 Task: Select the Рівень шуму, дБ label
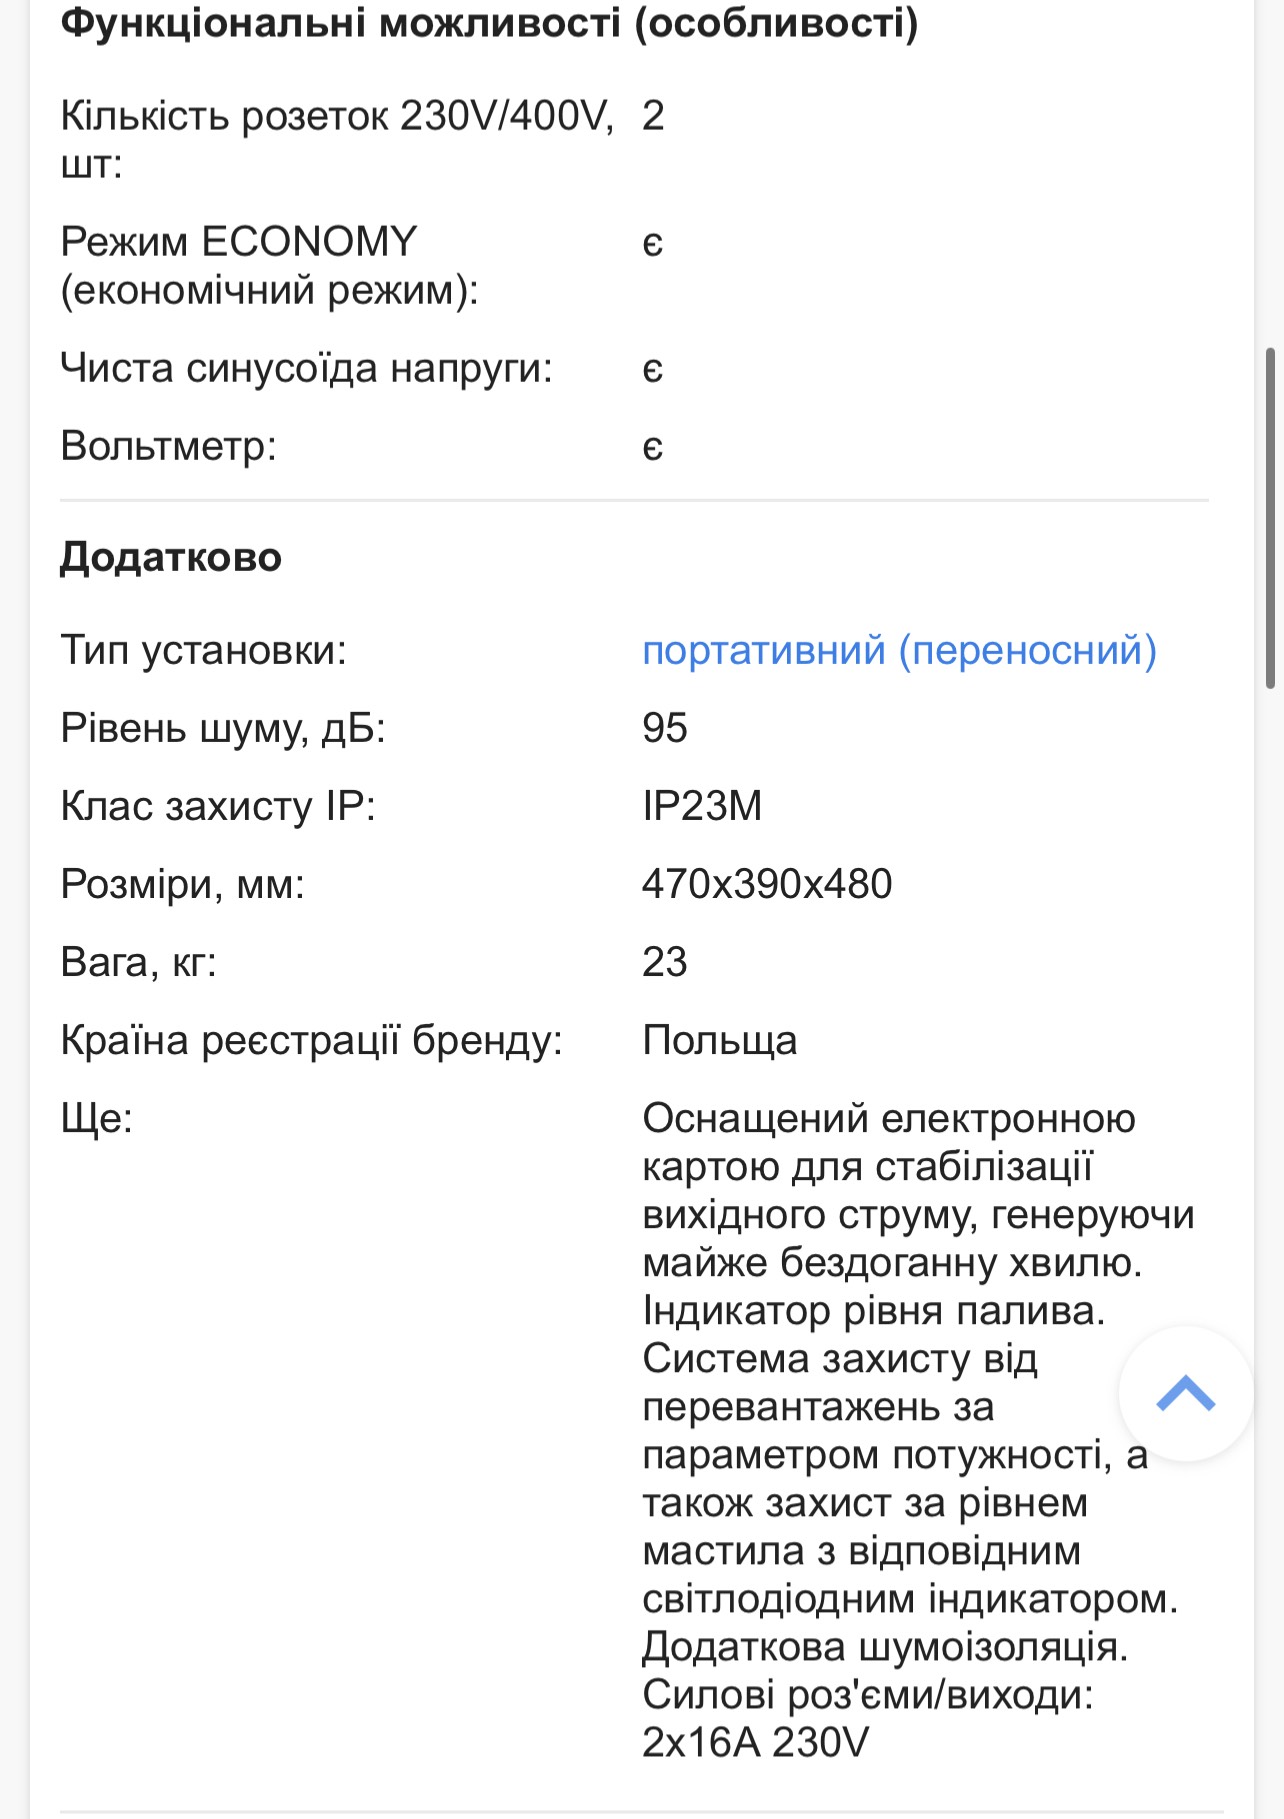pos(223,728)
